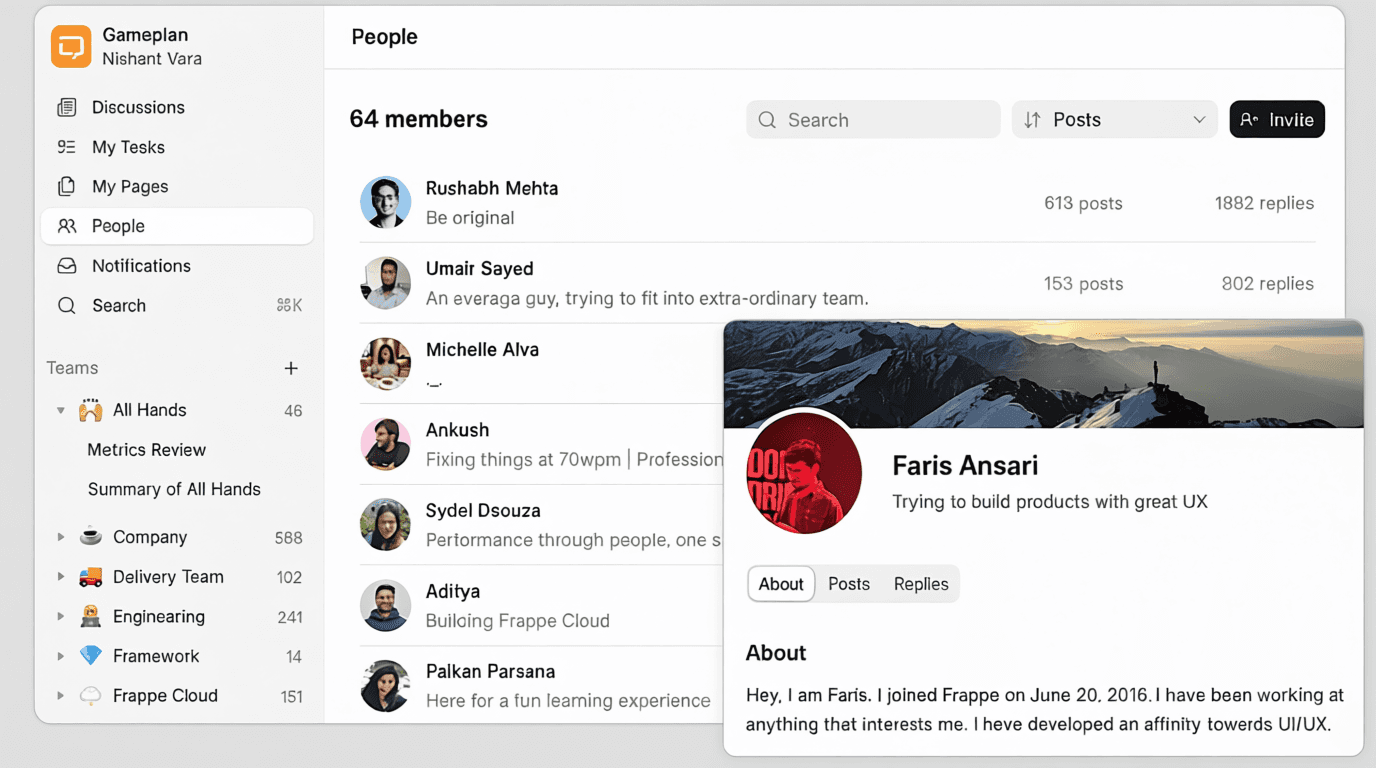Collapse the All Hands team
This screenshot has width=1376, height=768.
click(x=61, y=410)
